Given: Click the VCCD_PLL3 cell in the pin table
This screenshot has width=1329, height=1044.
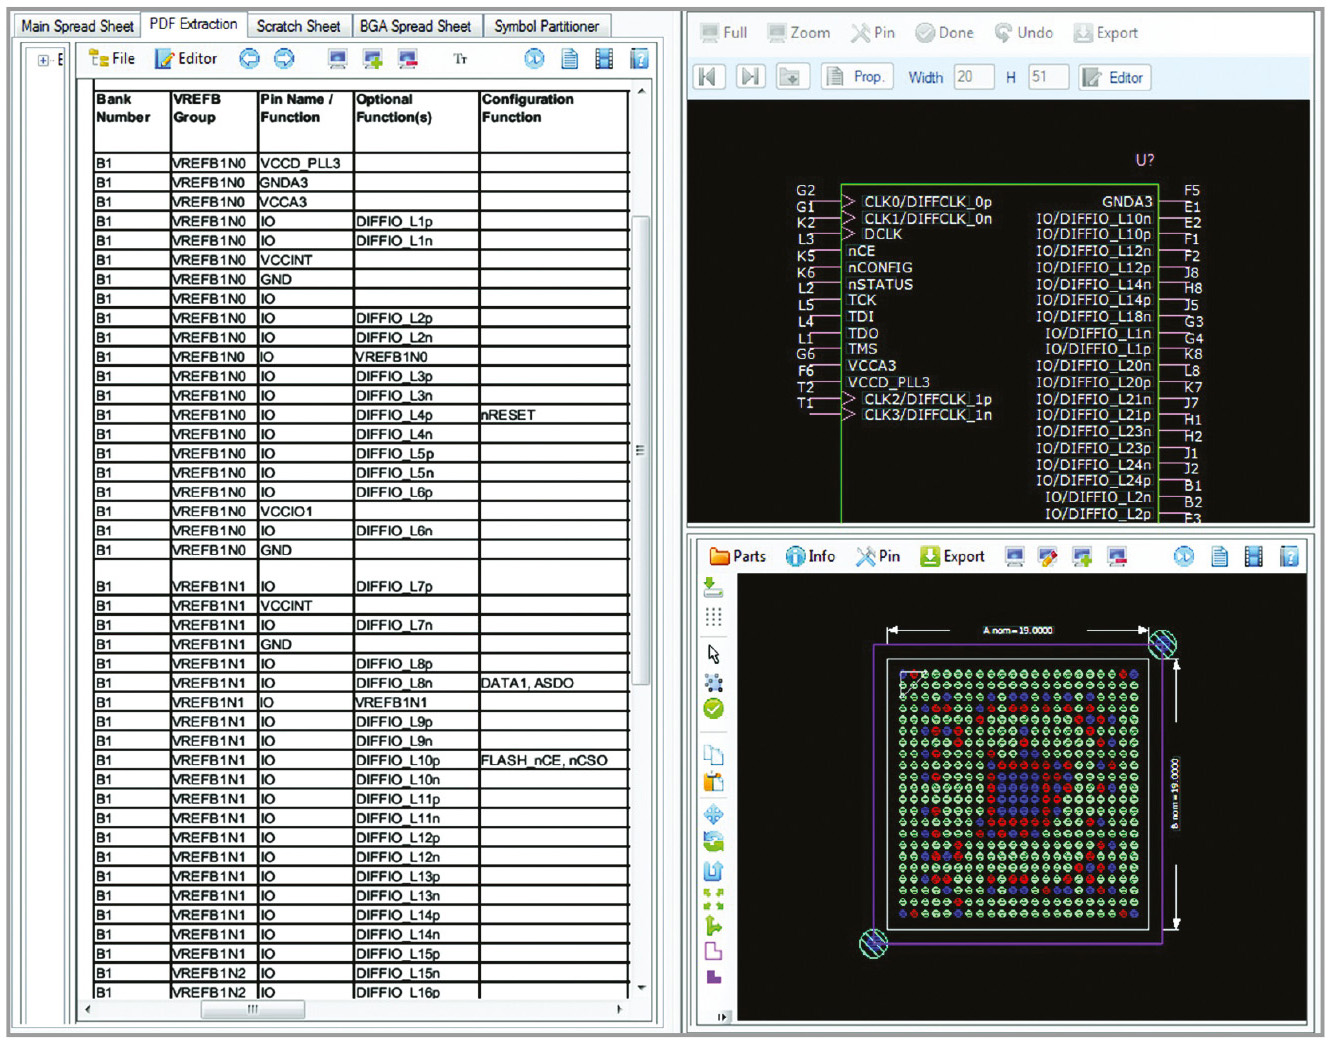Looking at the screenshot, I should click(x=305, y=163).
